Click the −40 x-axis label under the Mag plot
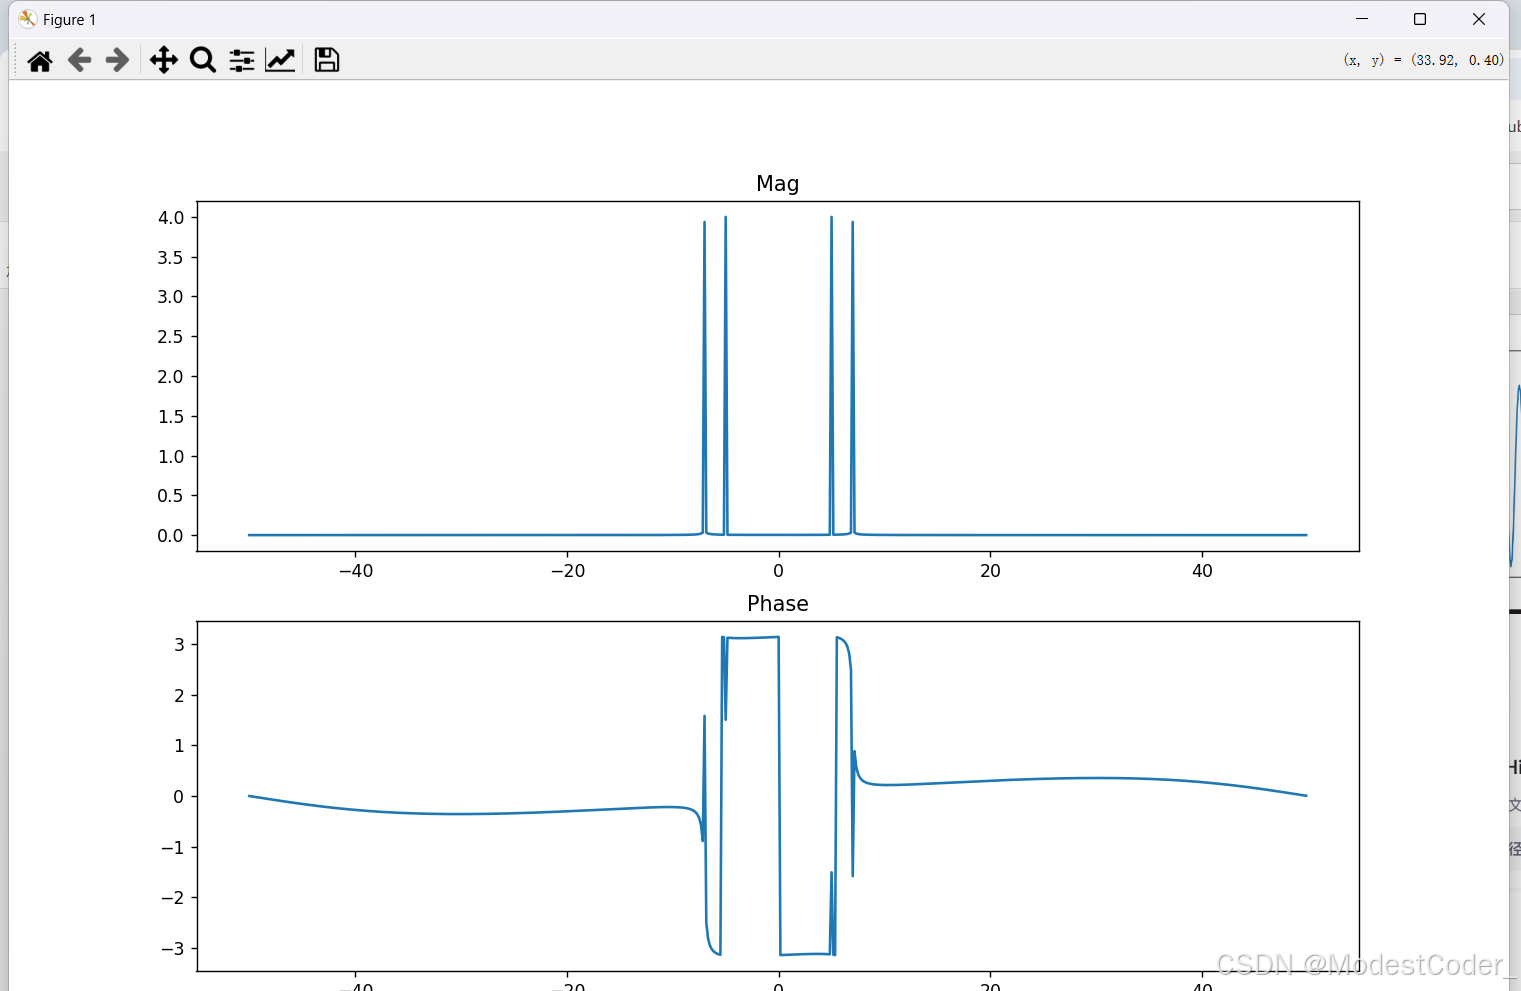The image size is (1521, 991). [x=356, y=570]
